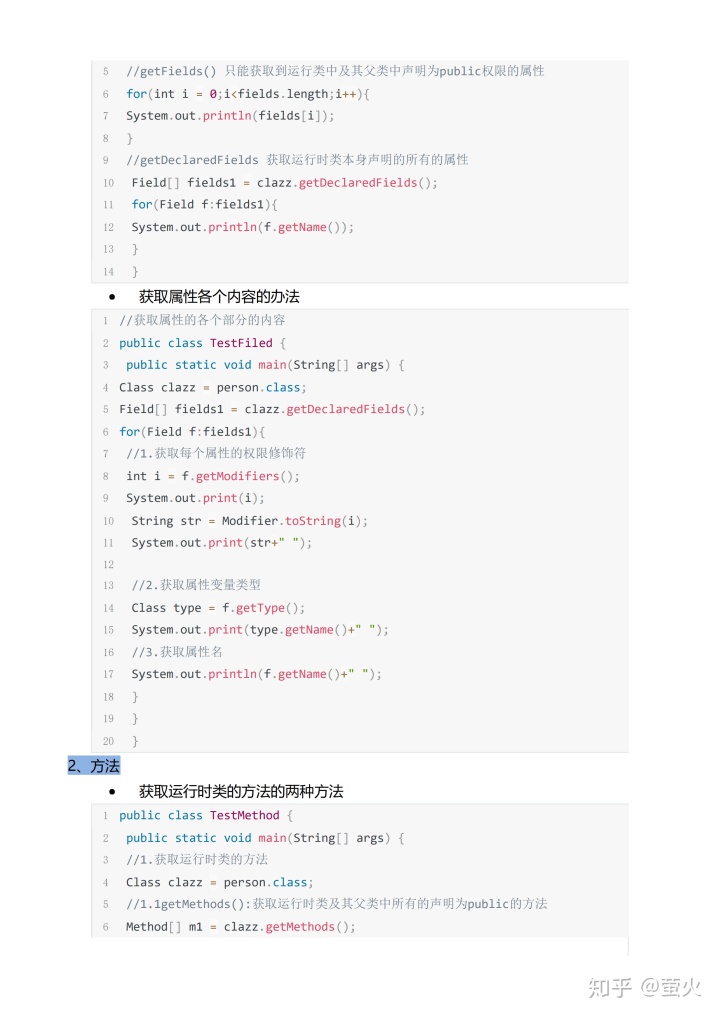Viewport: 720px width, 1017px height.
Task: Click the line "Class clazz = person.class;" in TestMethod
Action: click(220, 883)
